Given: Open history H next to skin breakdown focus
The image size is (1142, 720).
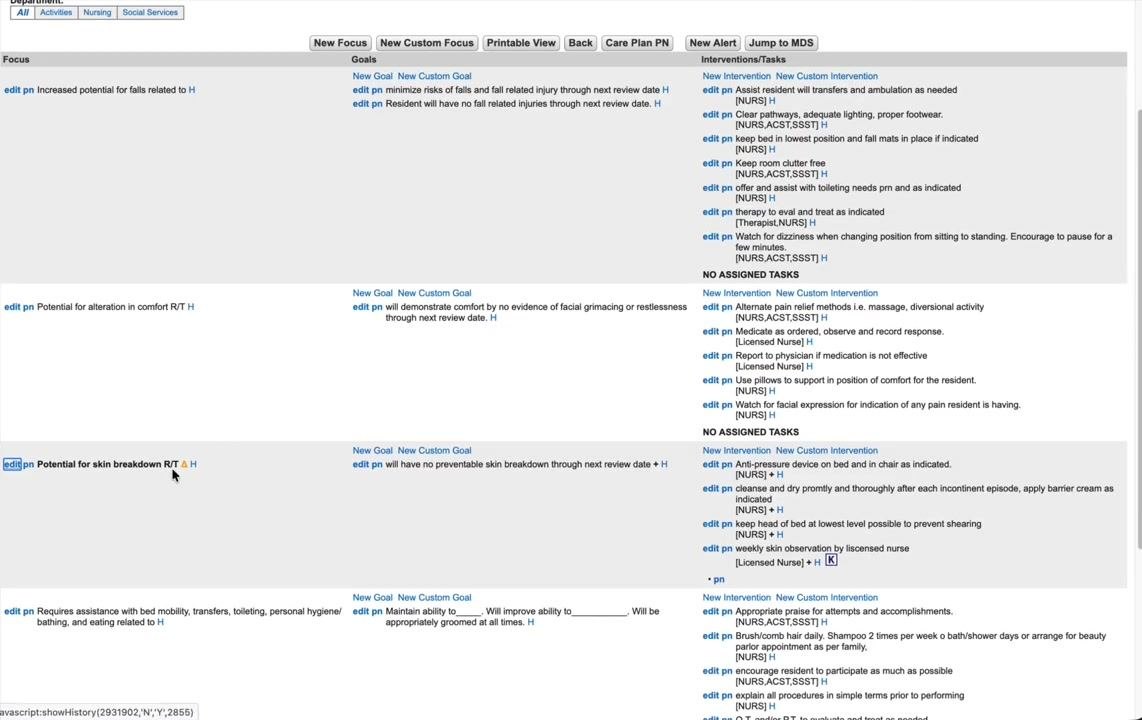Looking at the screenshot, I should click(193, 464).
